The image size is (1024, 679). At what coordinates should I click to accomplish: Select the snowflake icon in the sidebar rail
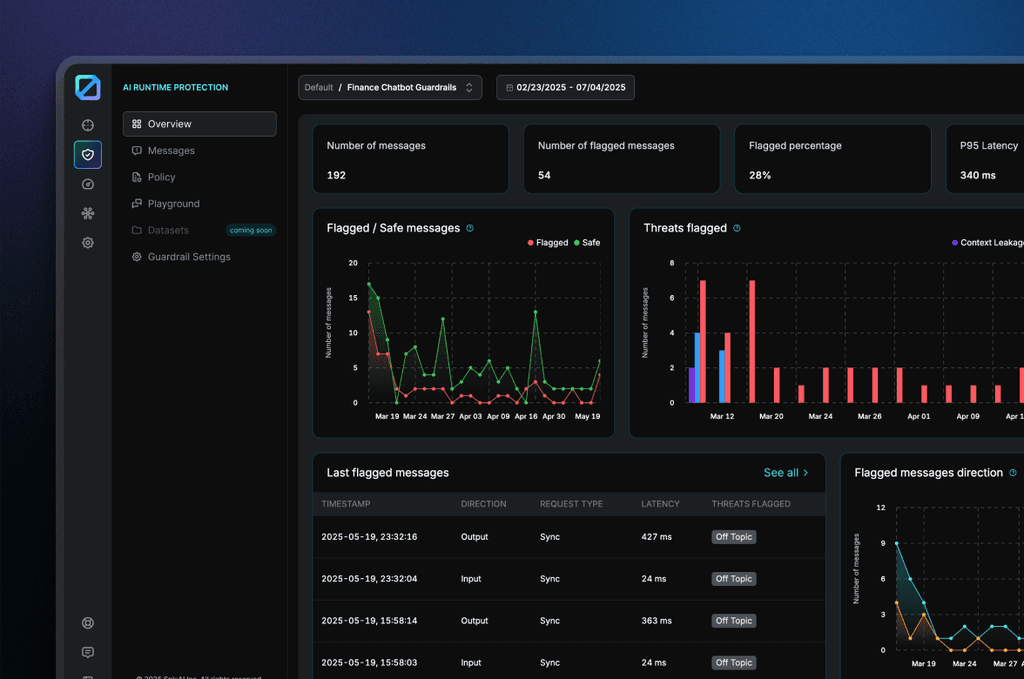[x=87, y=213]
